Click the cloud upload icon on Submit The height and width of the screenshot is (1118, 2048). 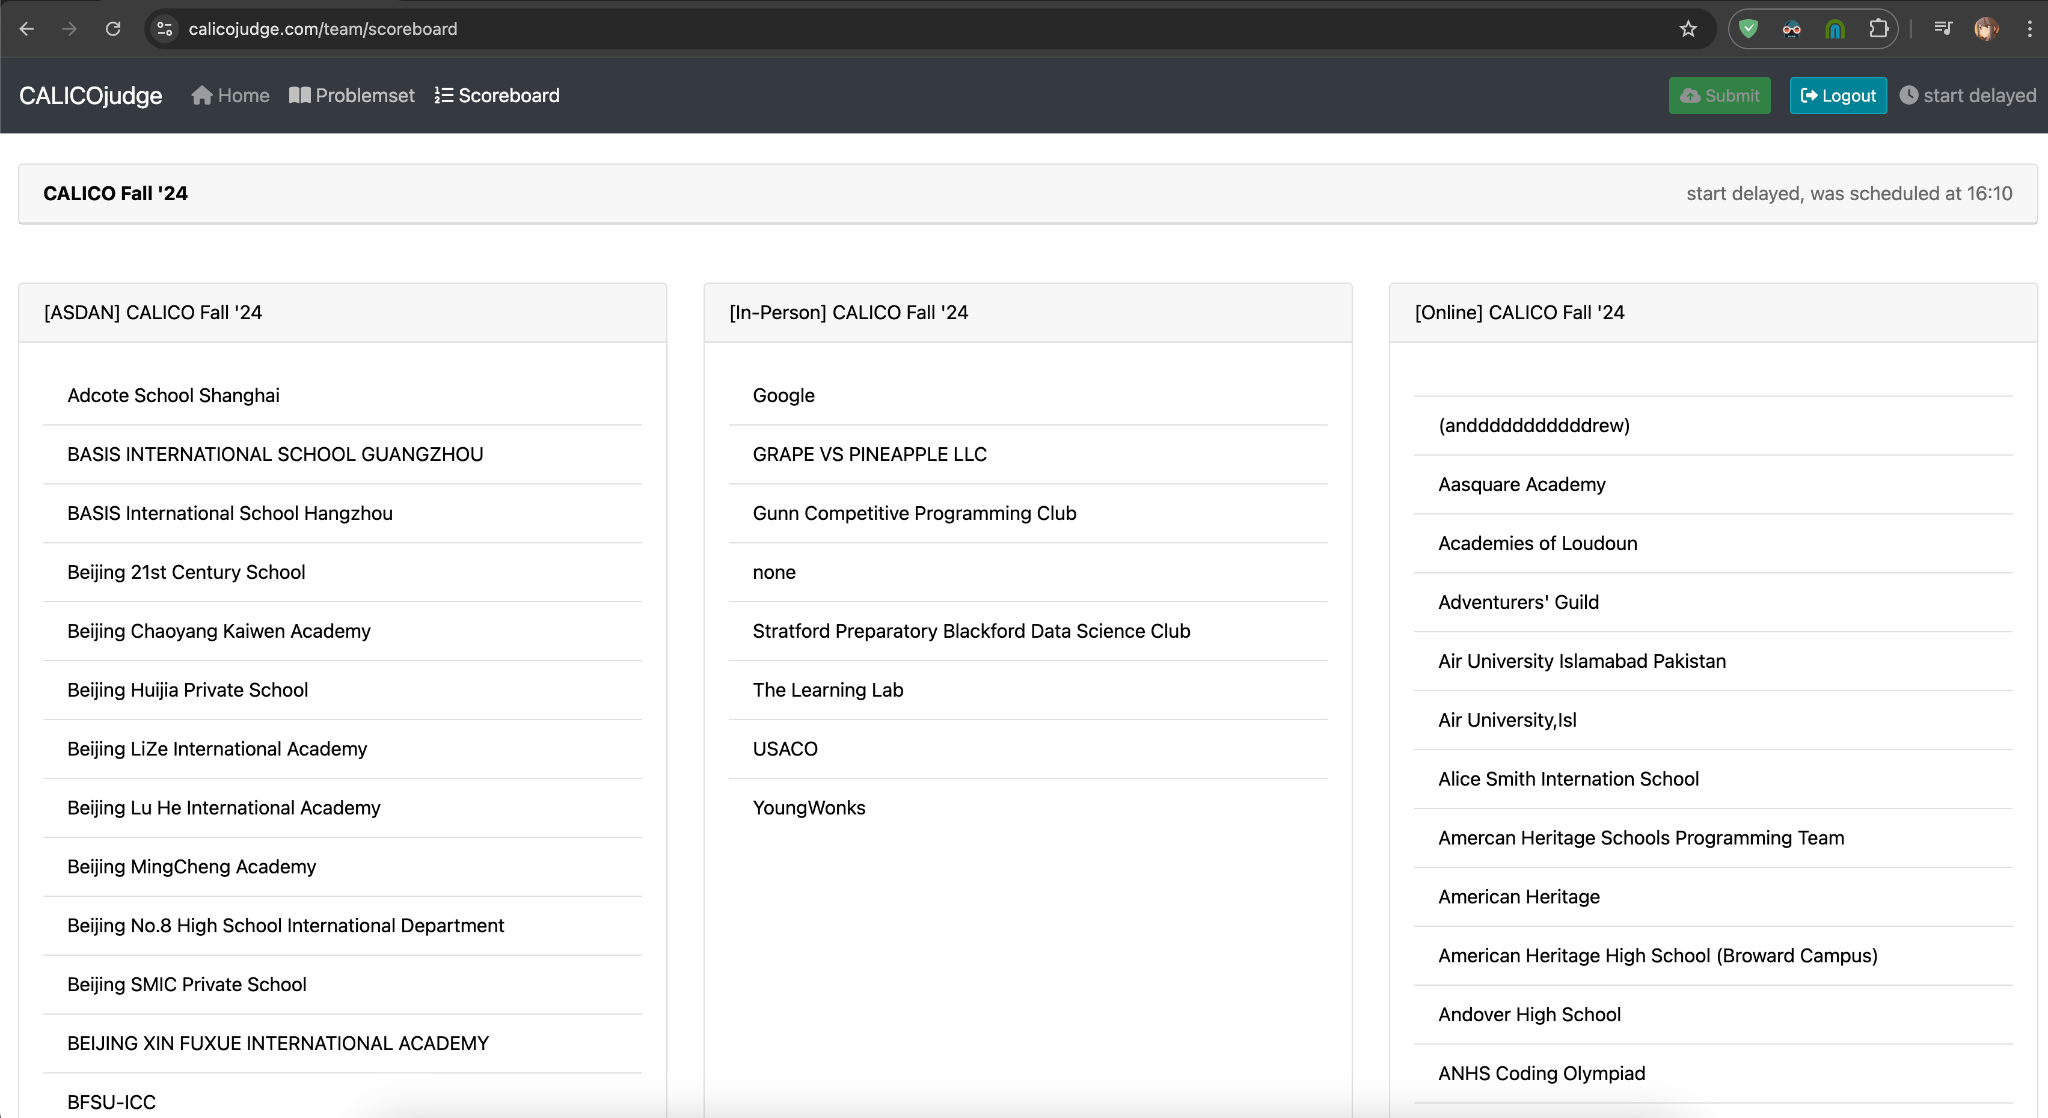1691,95
